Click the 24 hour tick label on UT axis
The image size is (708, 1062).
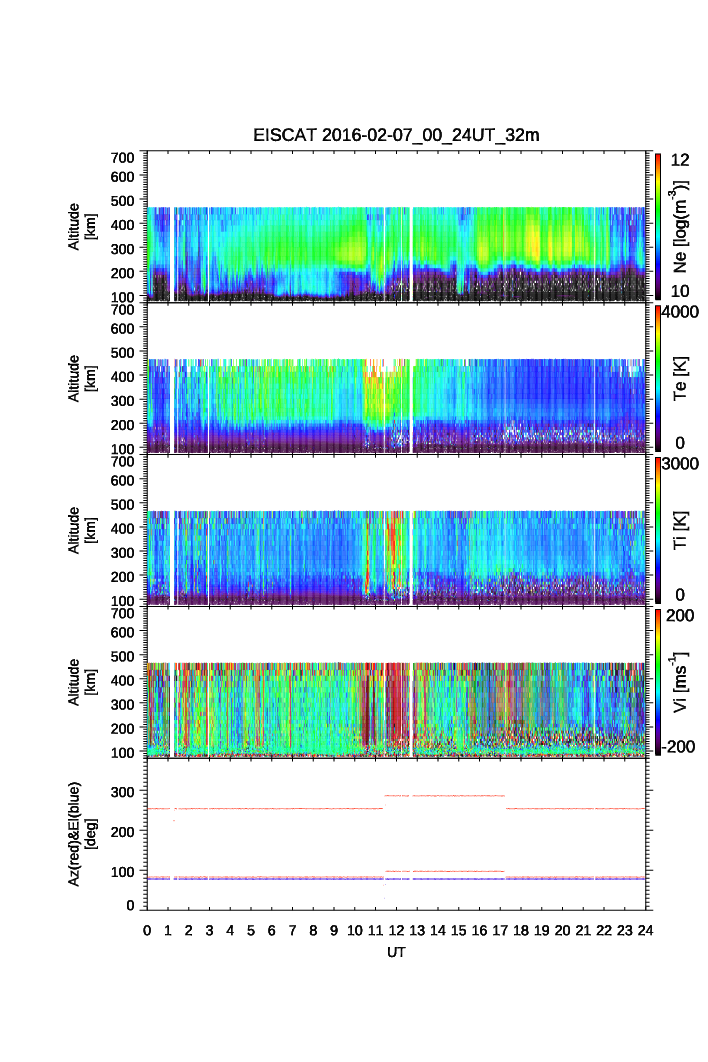pyautogui.click(x=645, y=931)
